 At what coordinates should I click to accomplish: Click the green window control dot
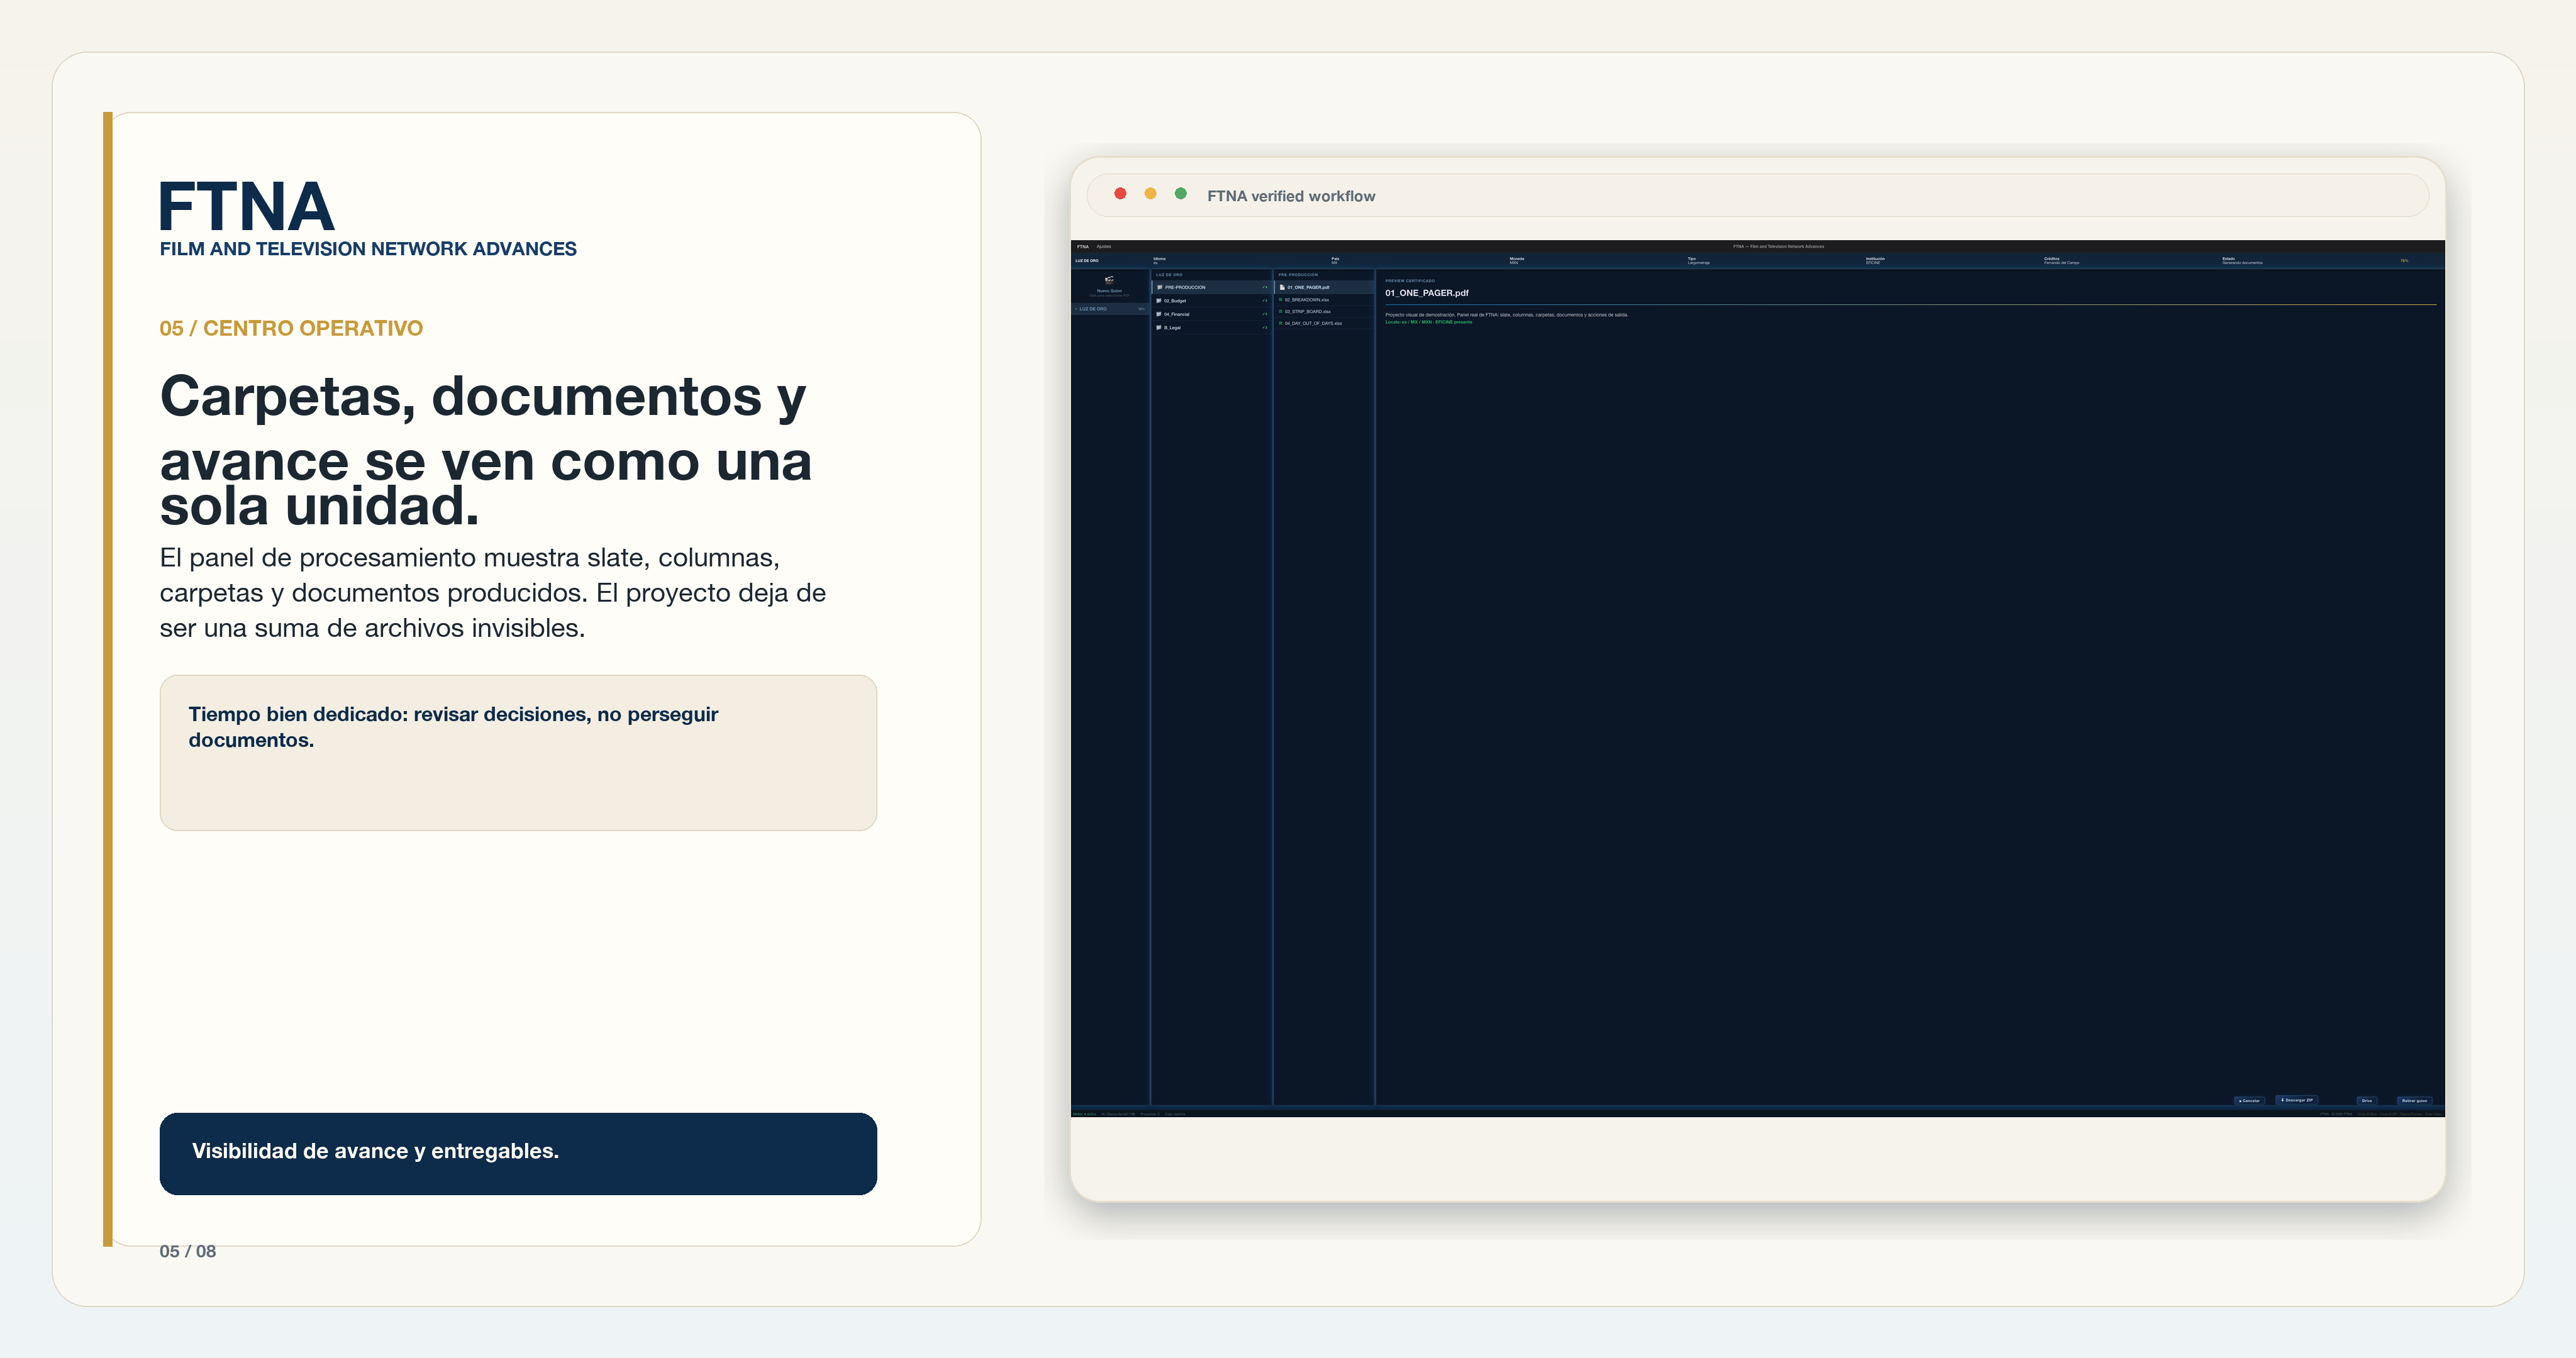[x=1181, y=194]
